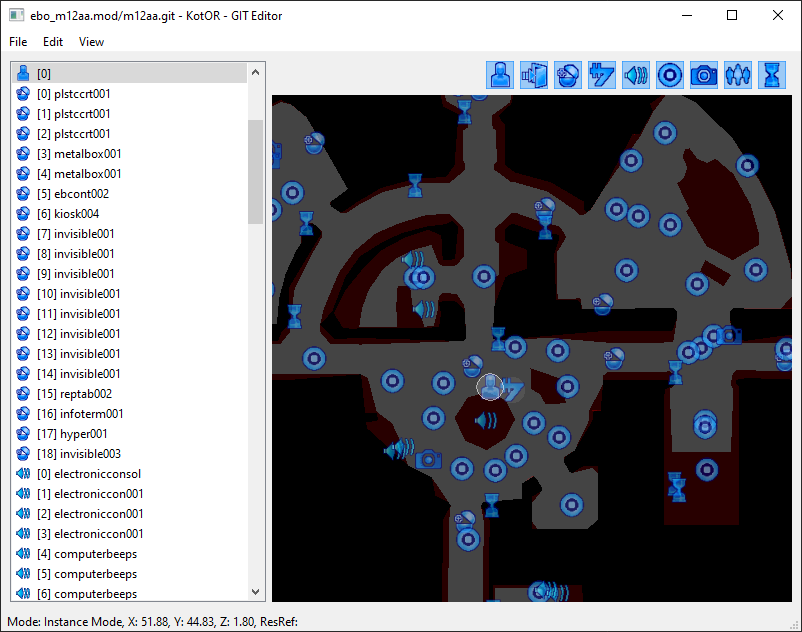Select placeable icon left of right corridor hourglass
Image resolution: width=802 pixels, height=632 pixels.
pyautogui.click(x=614, y=359)
